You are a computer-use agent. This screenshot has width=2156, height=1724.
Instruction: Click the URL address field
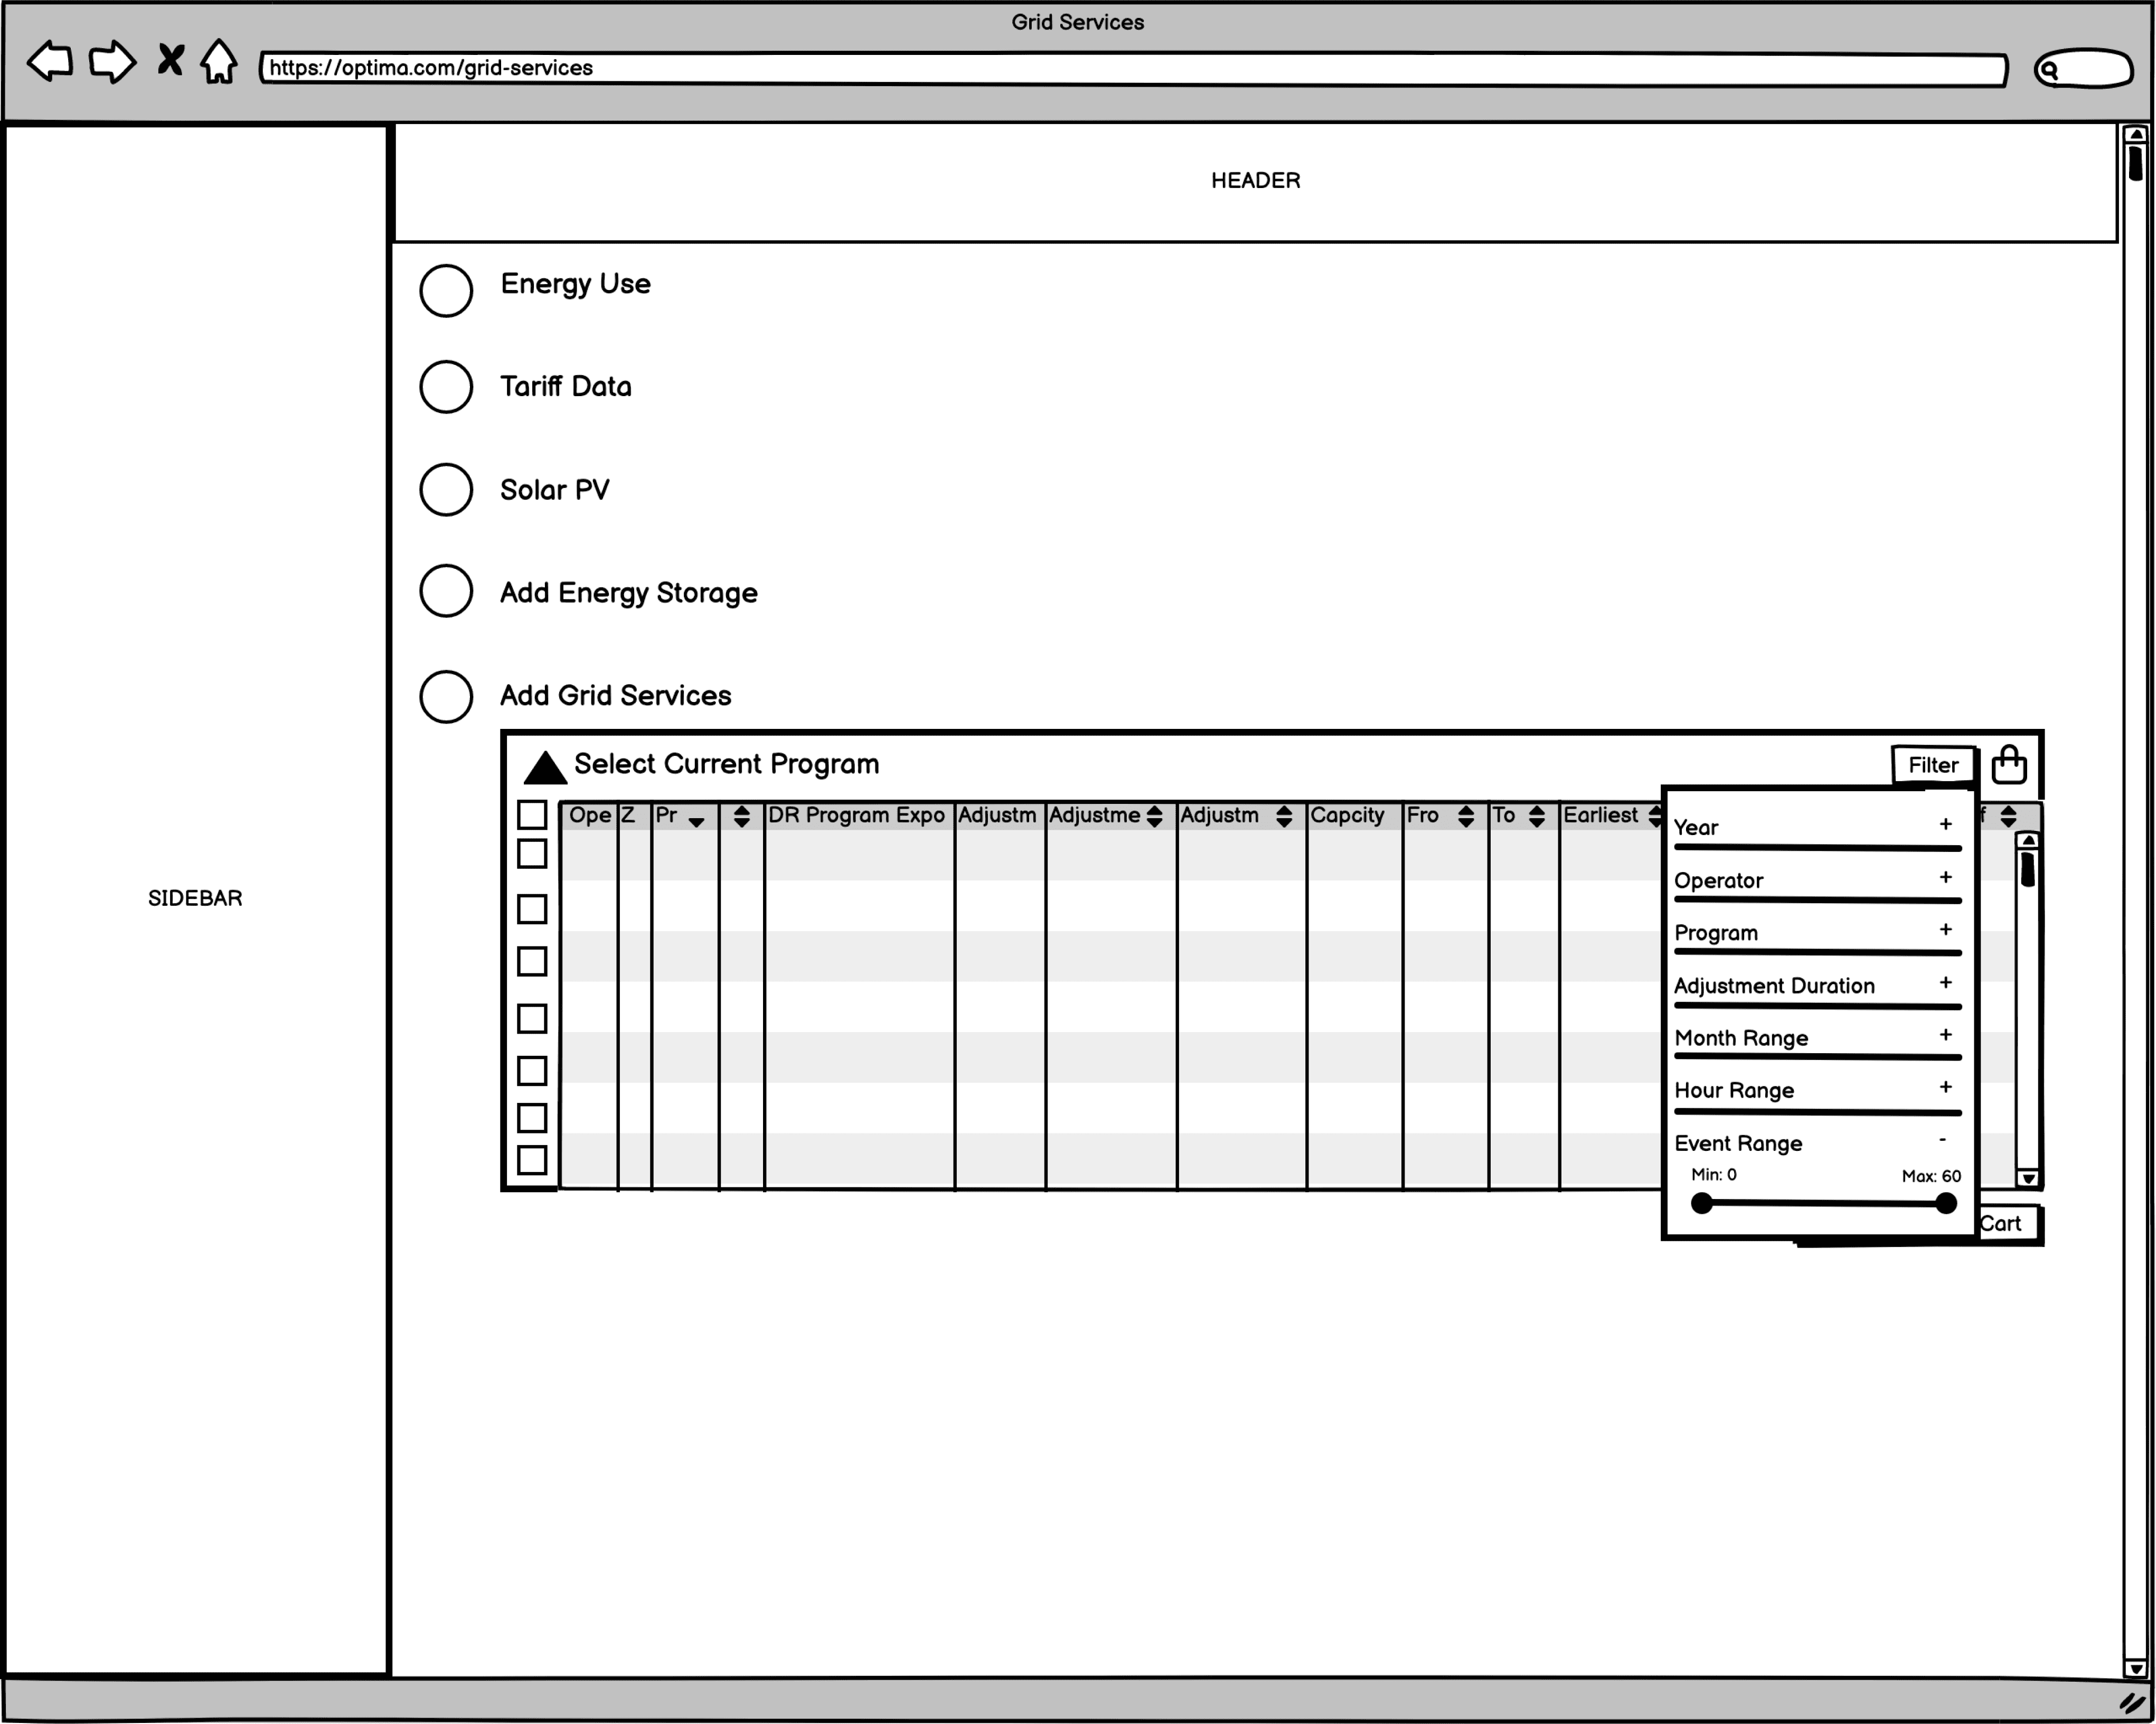click(x=1133, y=68)
